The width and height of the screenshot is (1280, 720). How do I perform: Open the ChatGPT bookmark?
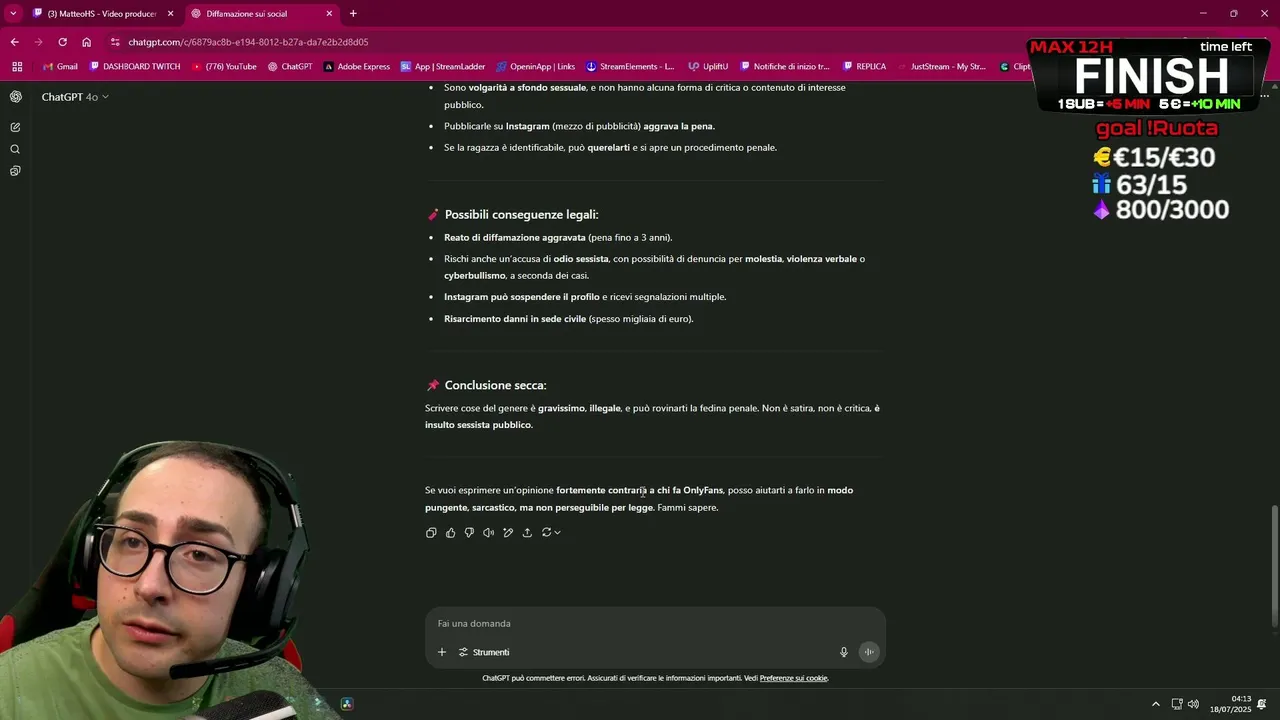[x=290, y=67]
